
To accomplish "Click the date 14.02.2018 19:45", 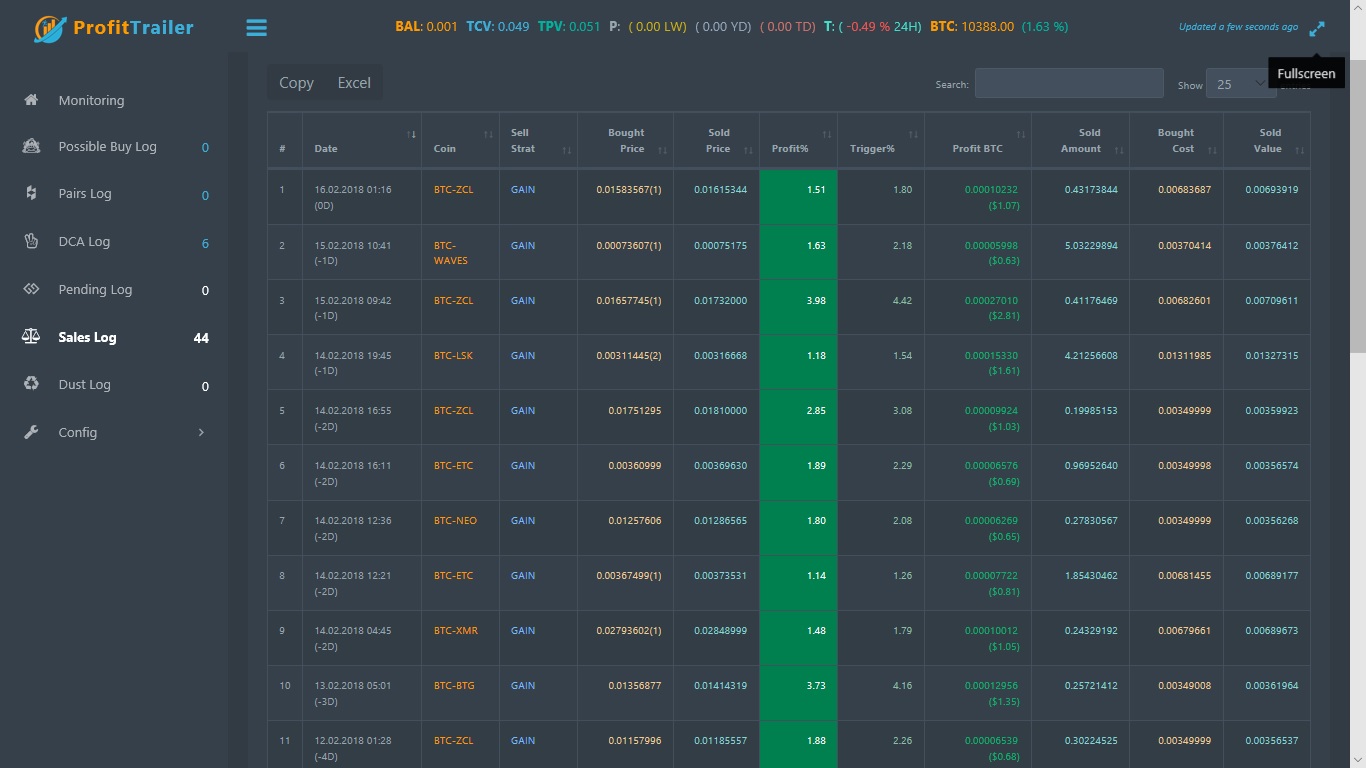I will coord(353,356).
